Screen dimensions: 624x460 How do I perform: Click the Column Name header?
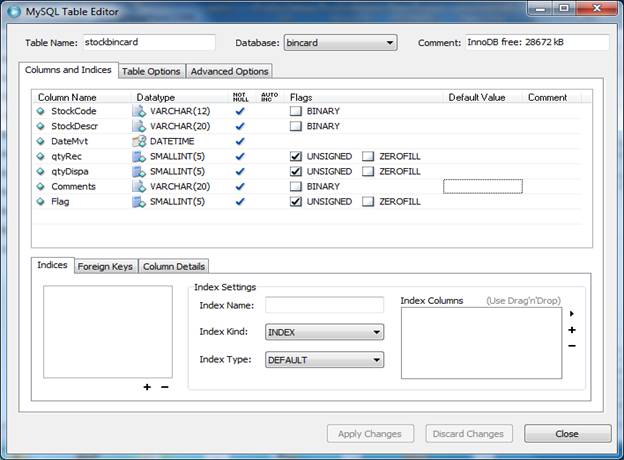pyautogui.click(x=67, y=97)
